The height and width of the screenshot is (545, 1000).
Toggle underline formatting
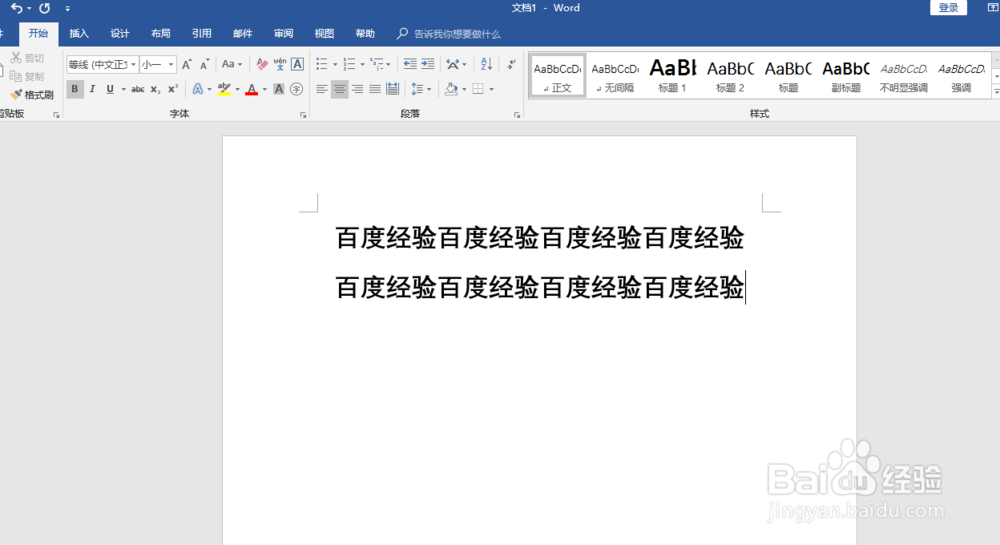click(x=110, y=89)
